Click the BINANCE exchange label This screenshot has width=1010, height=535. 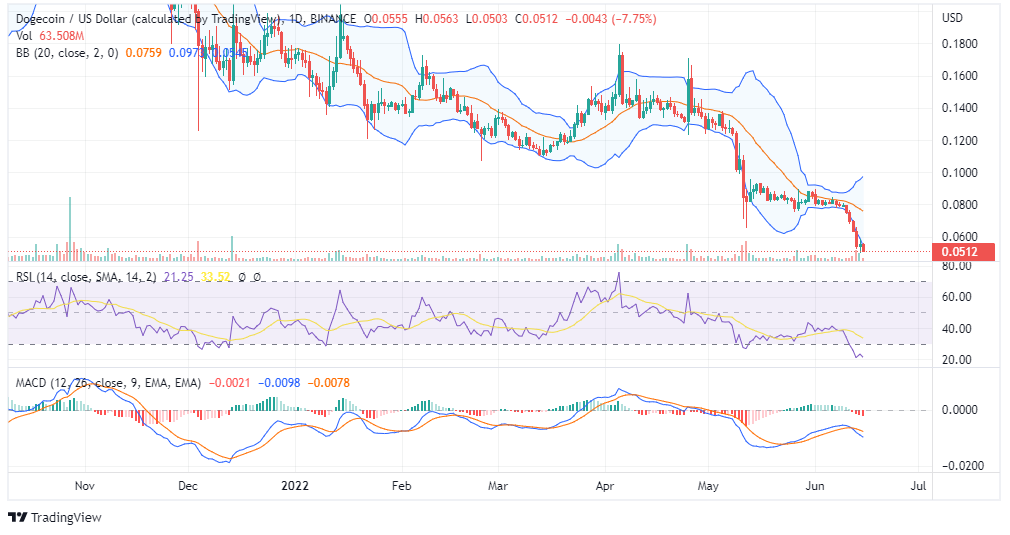pyautogui.click(x=334, y=19)
